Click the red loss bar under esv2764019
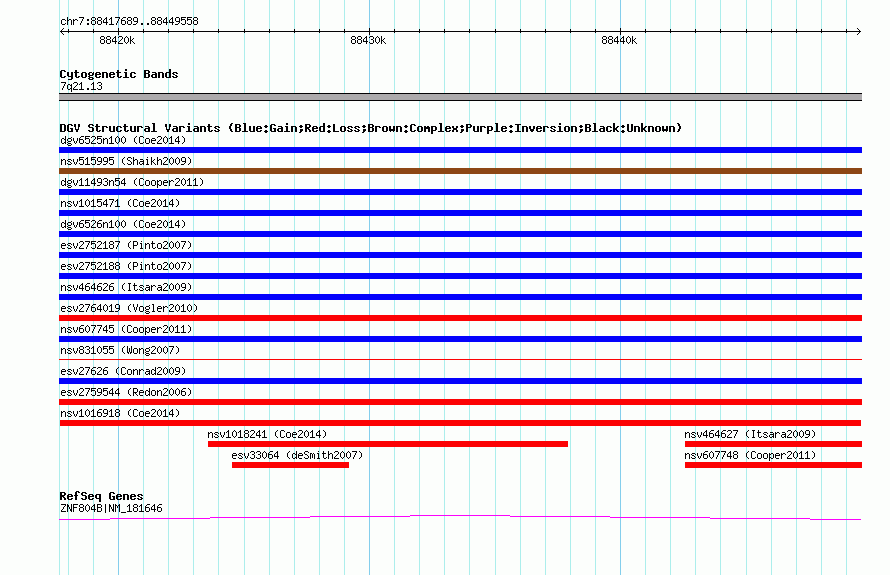 point(460,318)
